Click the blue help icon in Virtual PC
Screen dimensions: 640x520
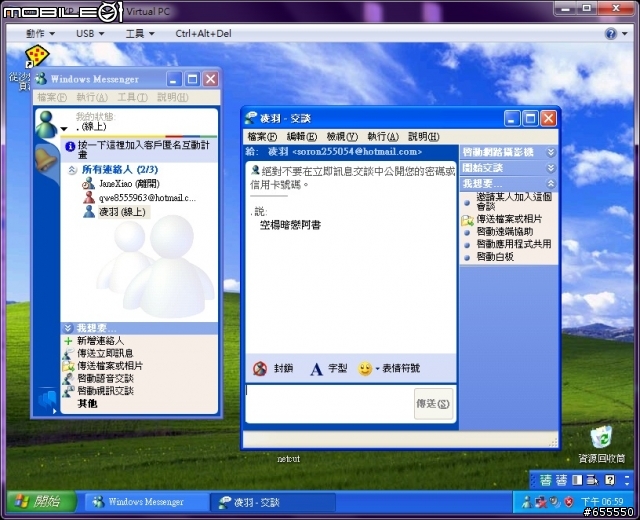[x=611, y=33]
